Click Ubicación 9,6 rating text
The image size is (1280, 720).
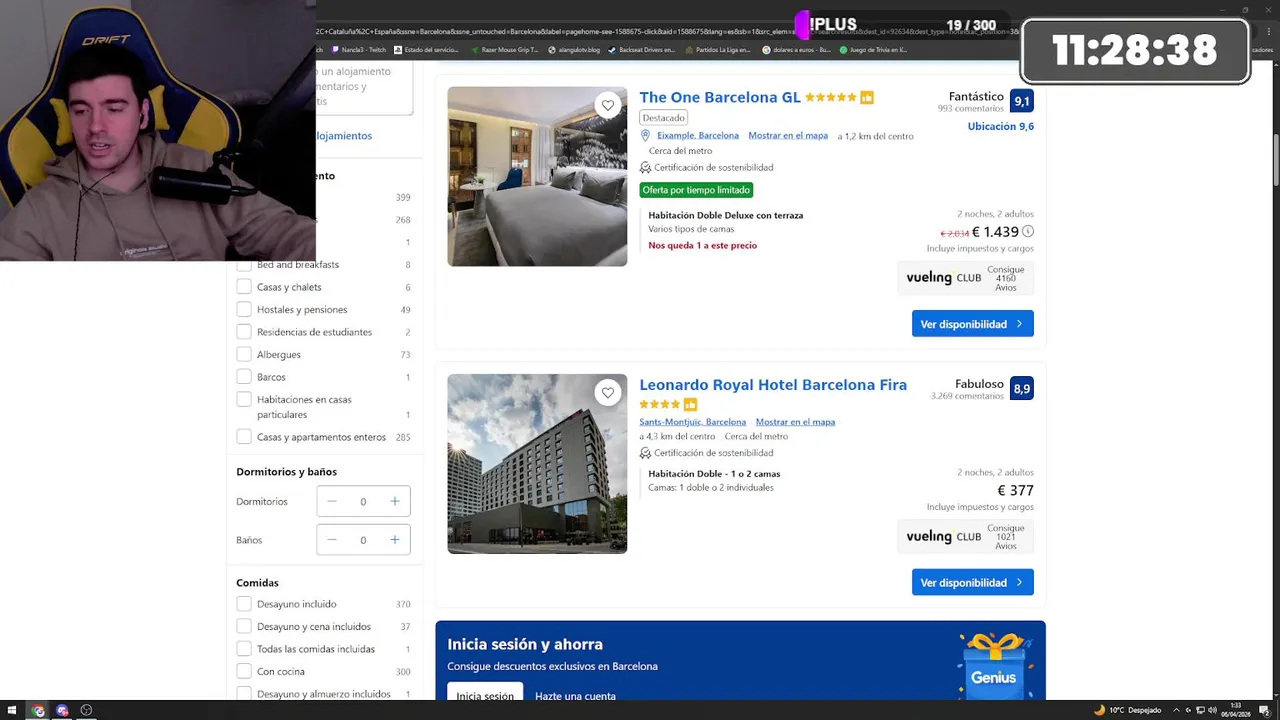(x=1001, y=126)
